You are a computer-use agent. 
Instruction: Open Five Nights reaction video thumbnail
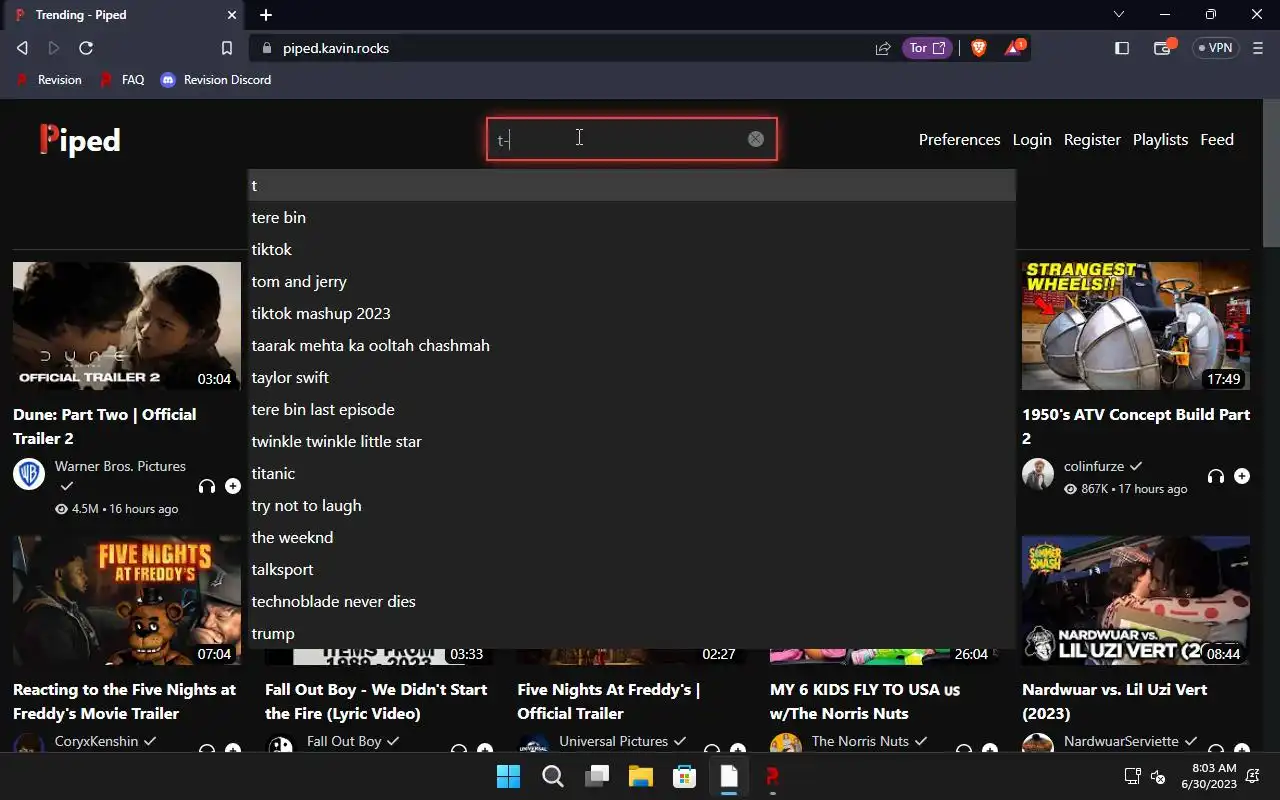click(x=127, y=600)
